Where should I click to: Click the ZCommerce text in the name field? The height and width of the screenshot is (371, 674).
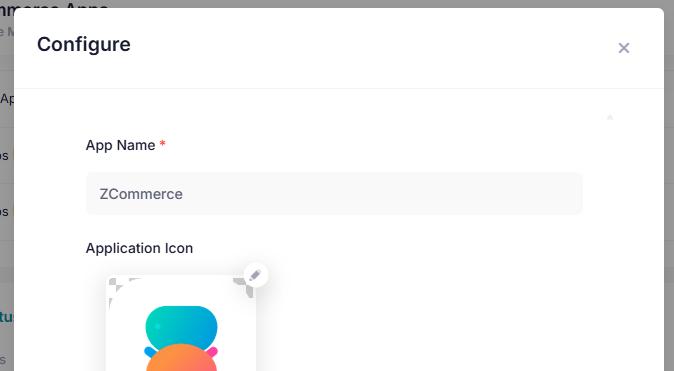(x=141, y=194)
